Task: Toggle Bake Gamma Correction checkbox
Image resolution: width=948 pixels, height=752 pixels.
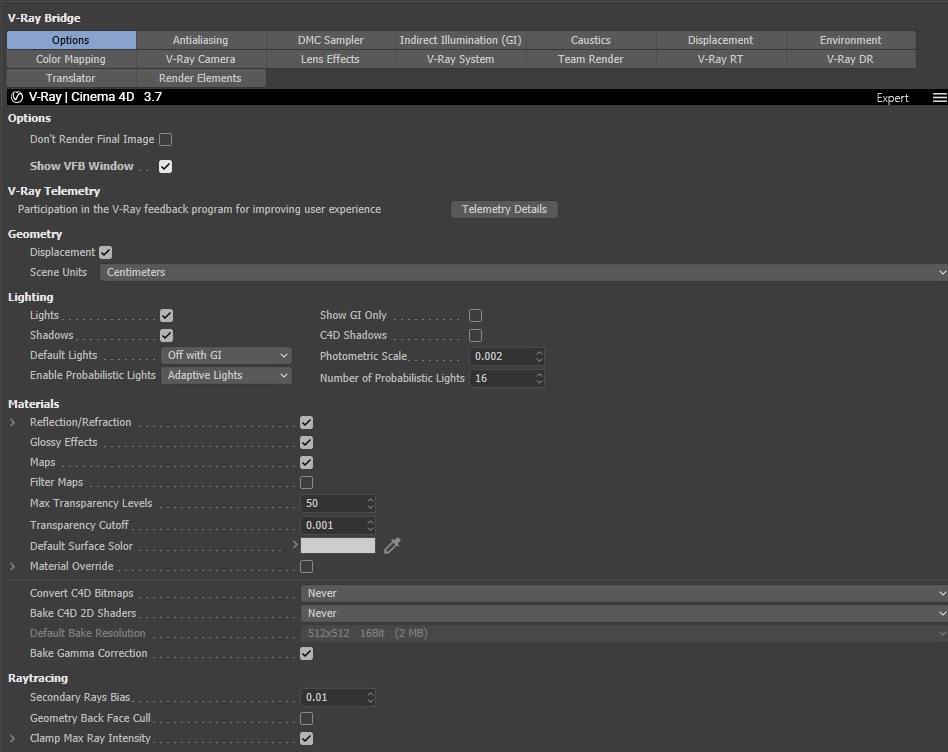Action: pos(307,653)
